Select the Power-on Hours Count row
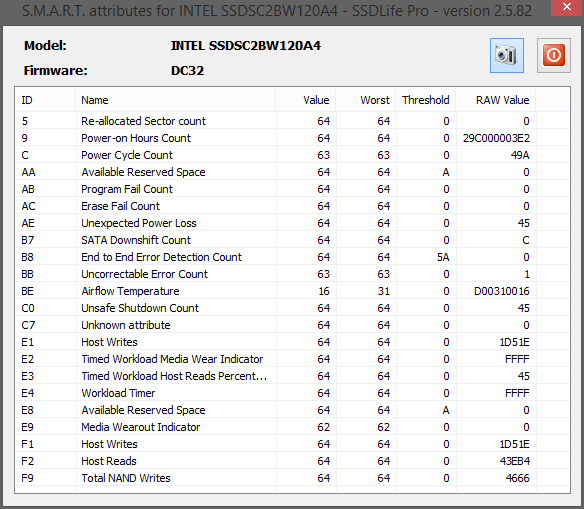The image size is (584, 509). coord(292,138)
